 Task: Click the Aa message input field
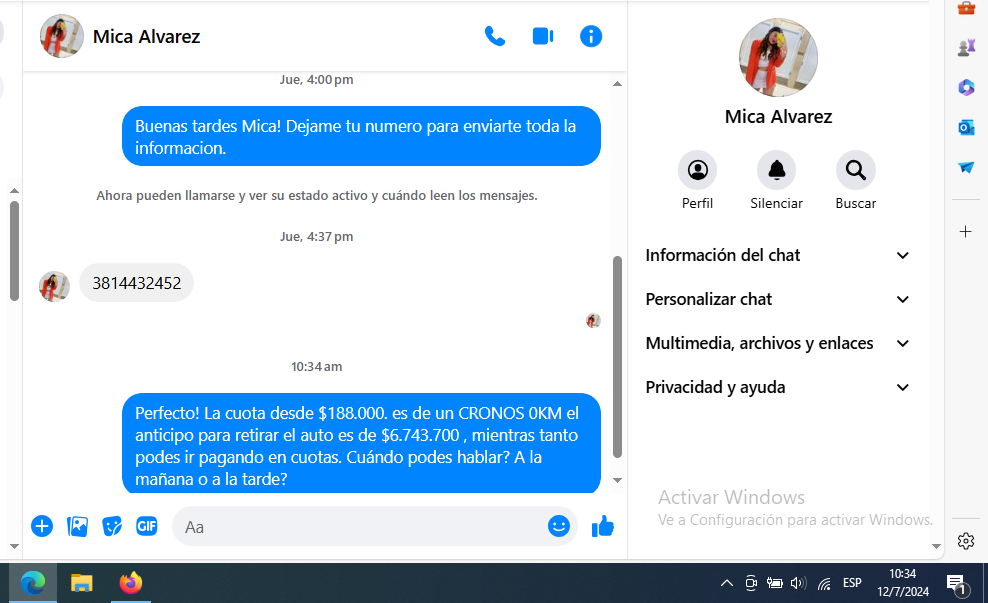tap(360, 526)
